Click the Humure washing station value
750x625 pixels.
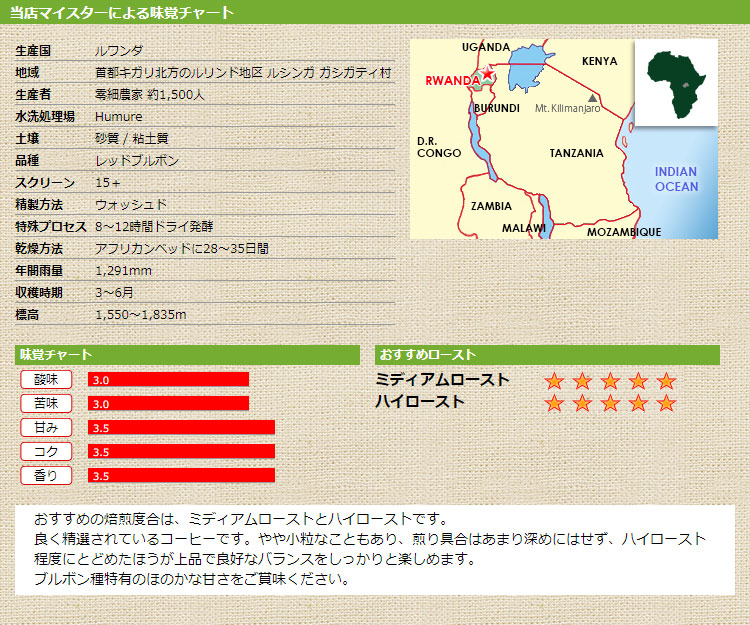(x=118, y=117)
